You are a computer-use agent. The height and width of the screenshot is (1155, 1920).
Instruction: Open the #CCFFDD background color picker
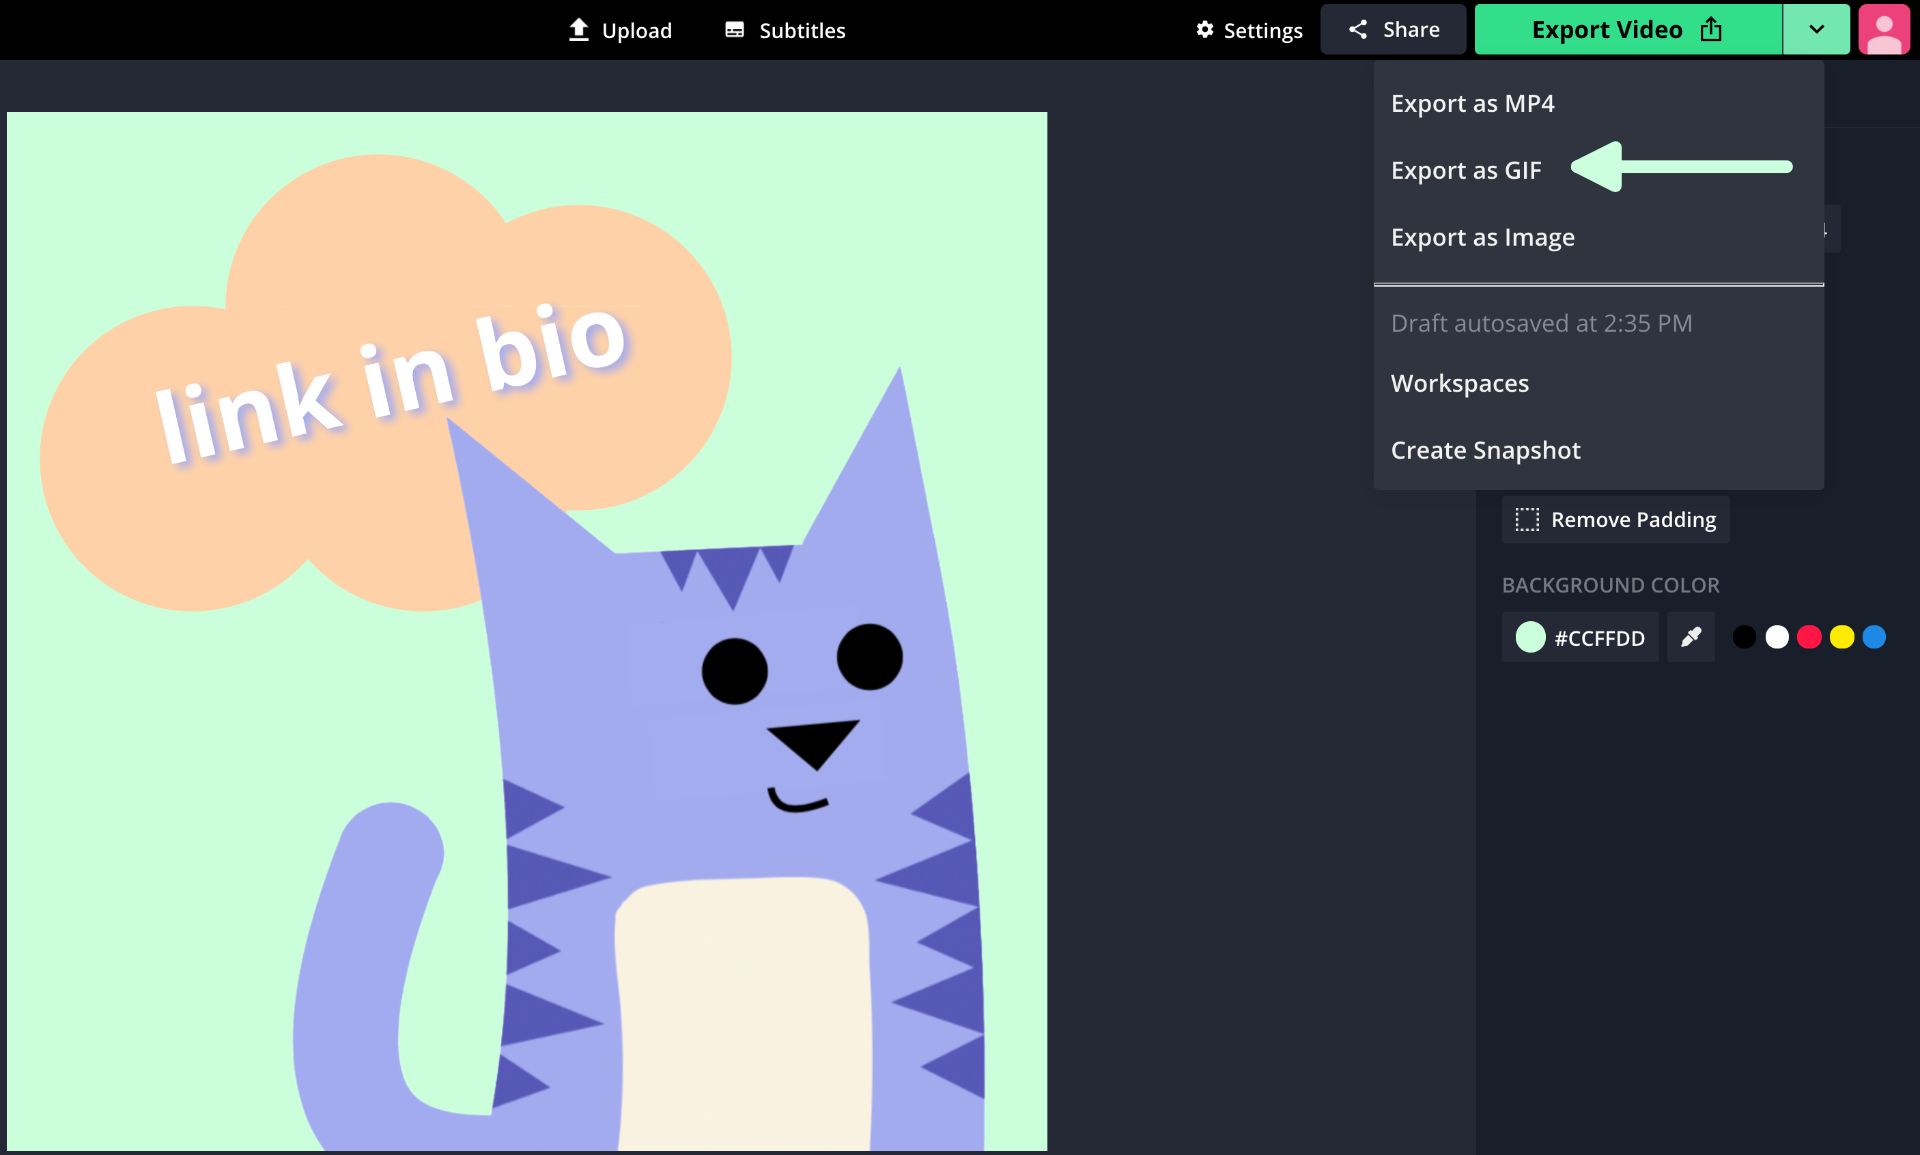pyautogui.click(x=1580, y=637)
